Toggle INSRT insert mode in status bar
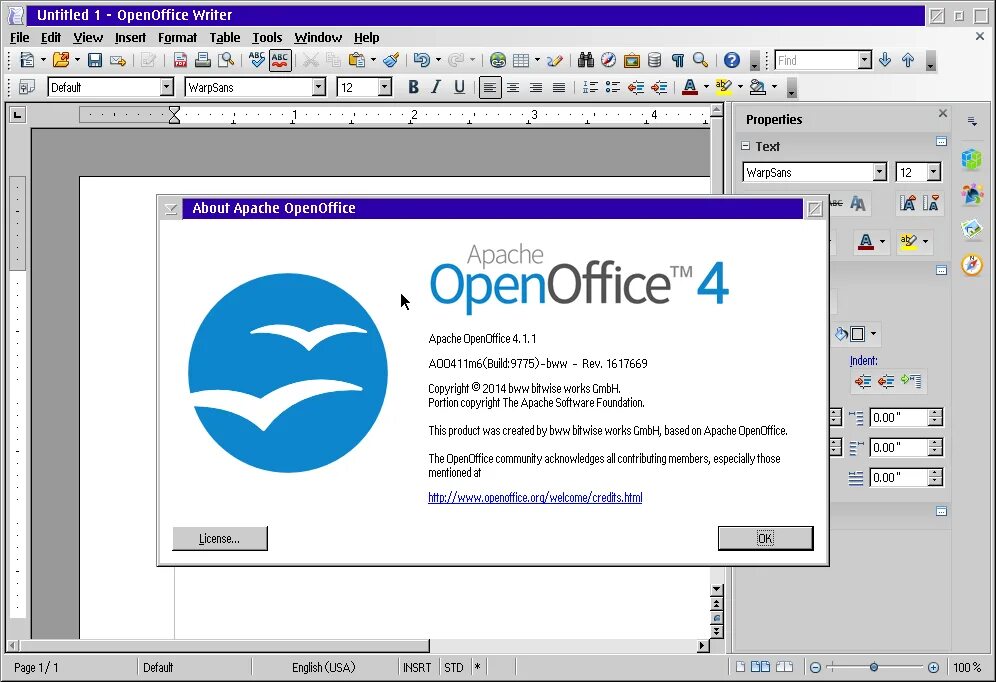Image resolution: width=996 pixels, height=682 pixels. 417,667
